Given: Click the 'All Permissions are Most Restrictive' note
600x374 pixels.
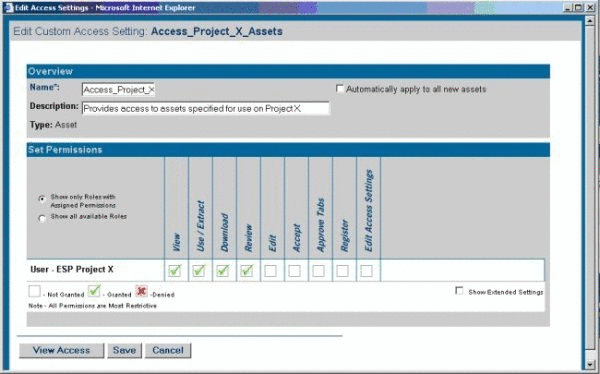Looking at the screenshot, I should [103, 306].
